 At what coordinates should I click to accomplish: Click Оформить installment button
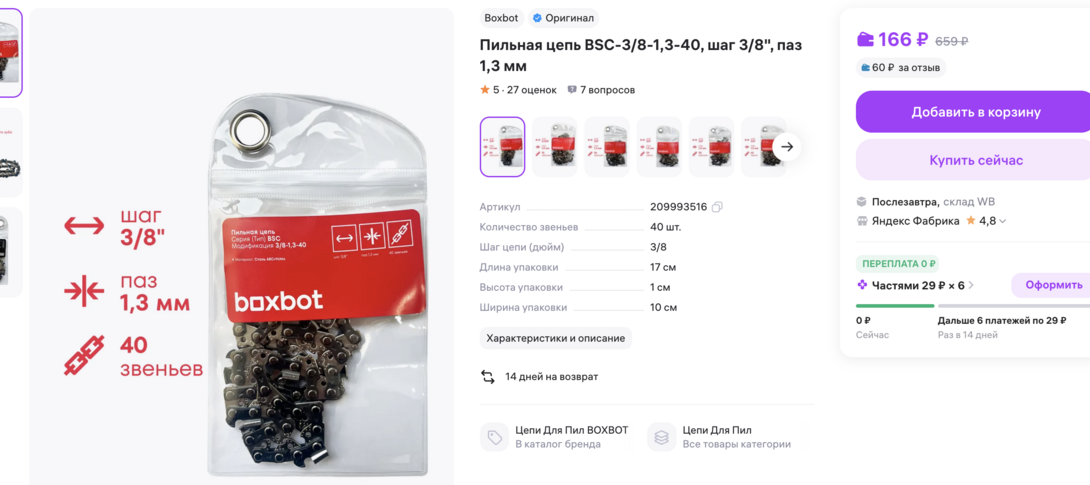point(1053,285)
